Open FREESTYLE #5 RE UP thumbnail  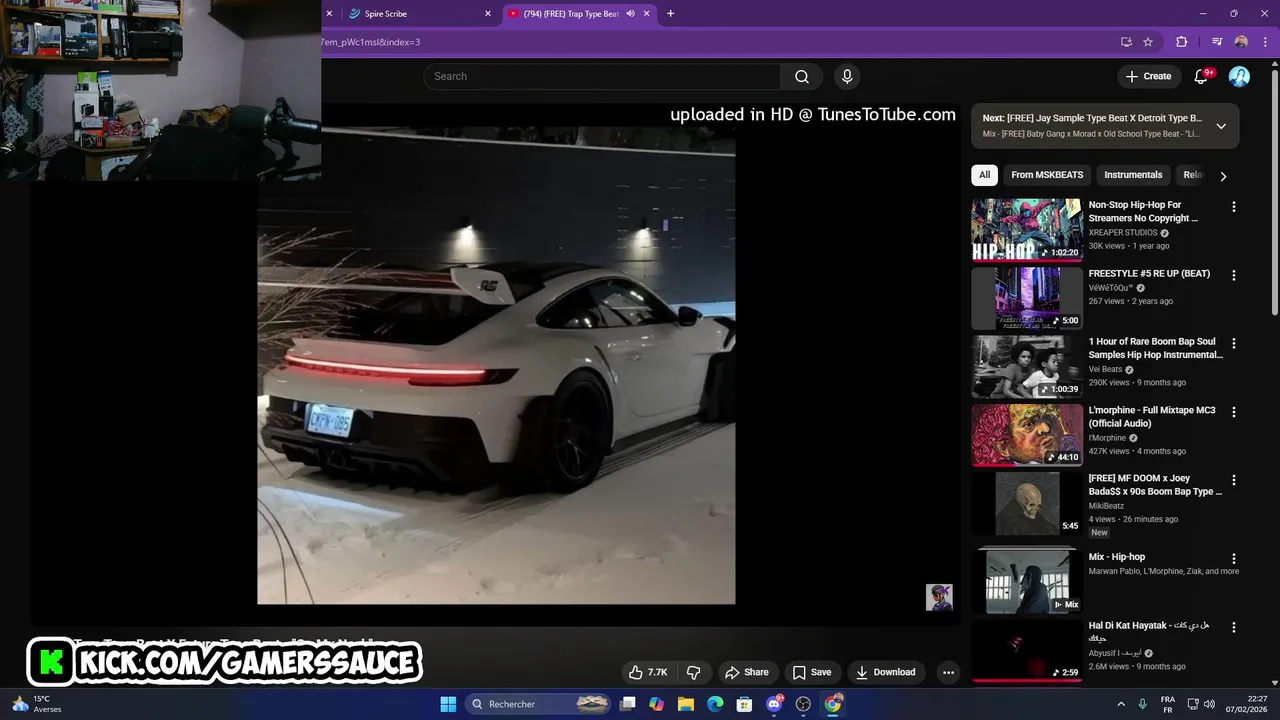pos(1027,298)
